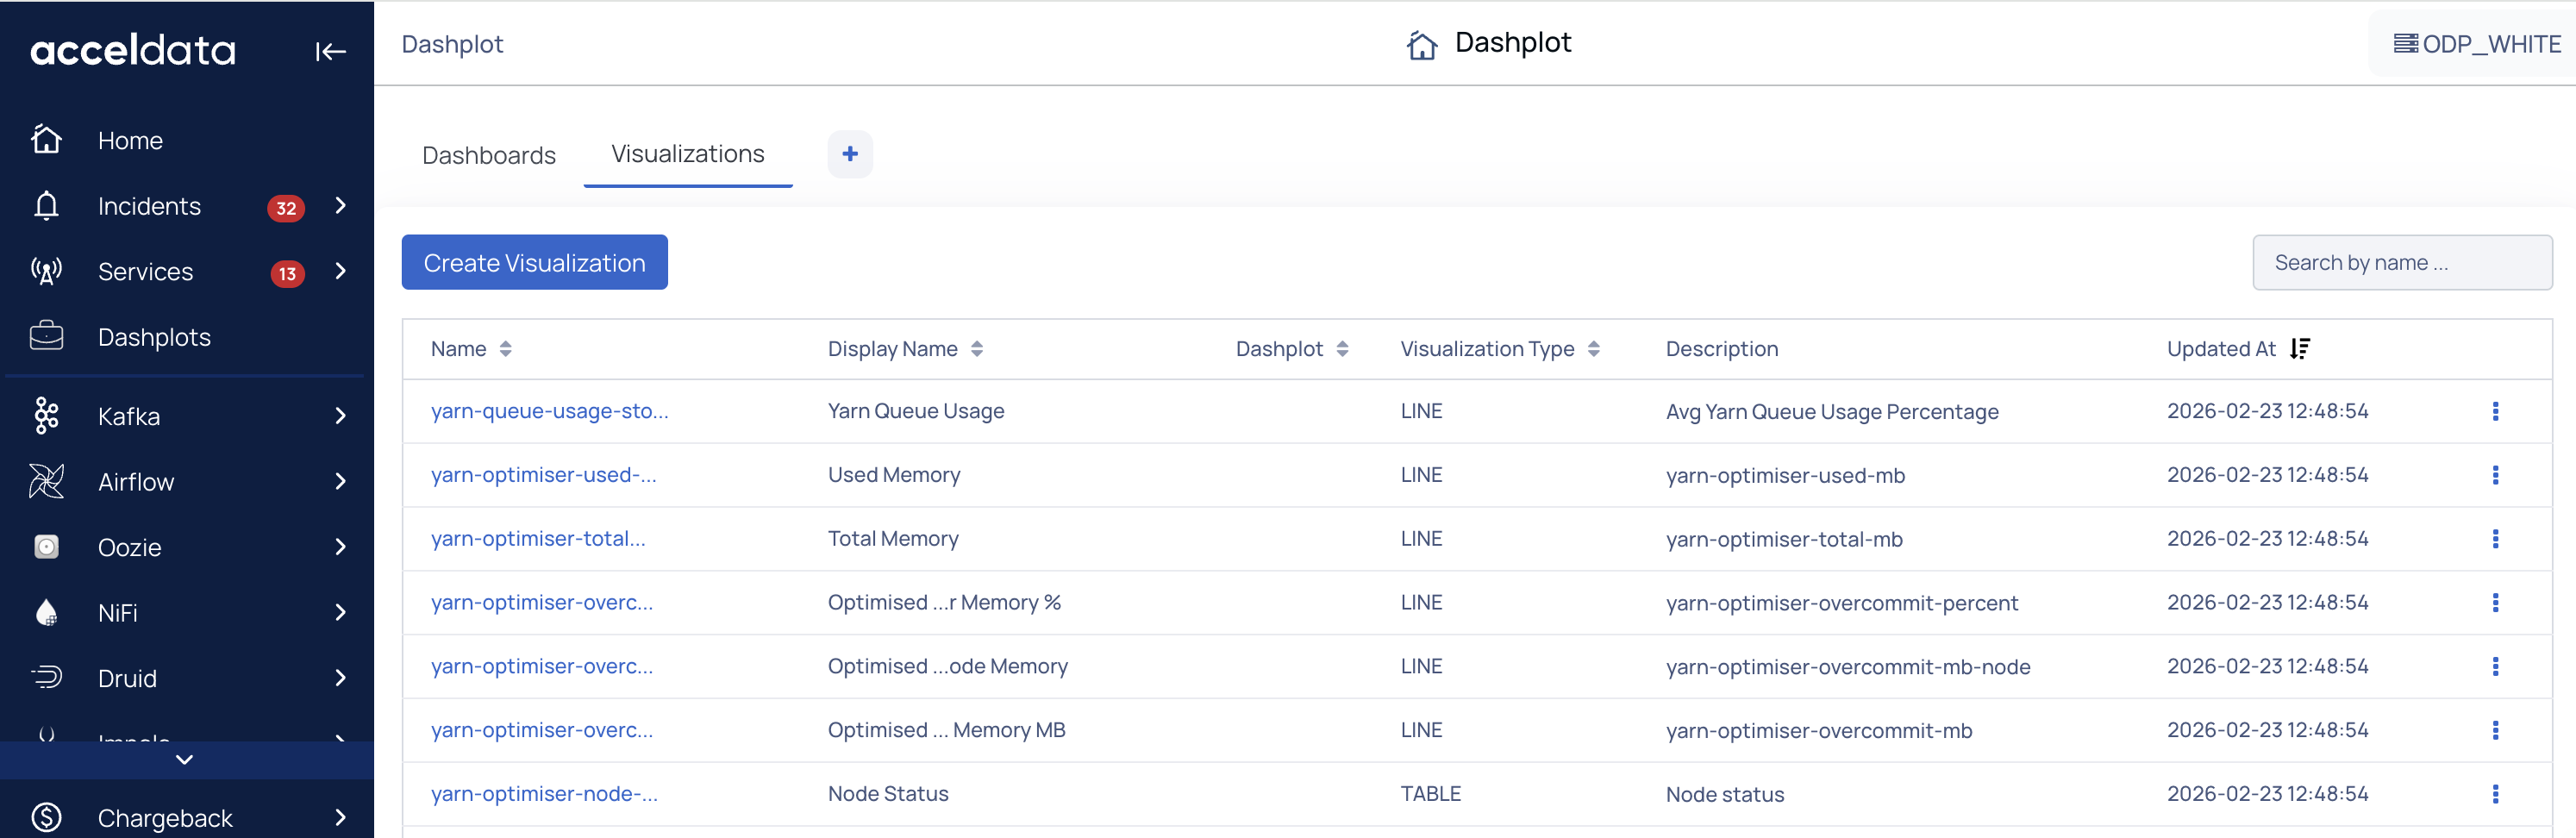Click the Incidents bell icon
Screen dimensions: 2576x838
(46, 206)
